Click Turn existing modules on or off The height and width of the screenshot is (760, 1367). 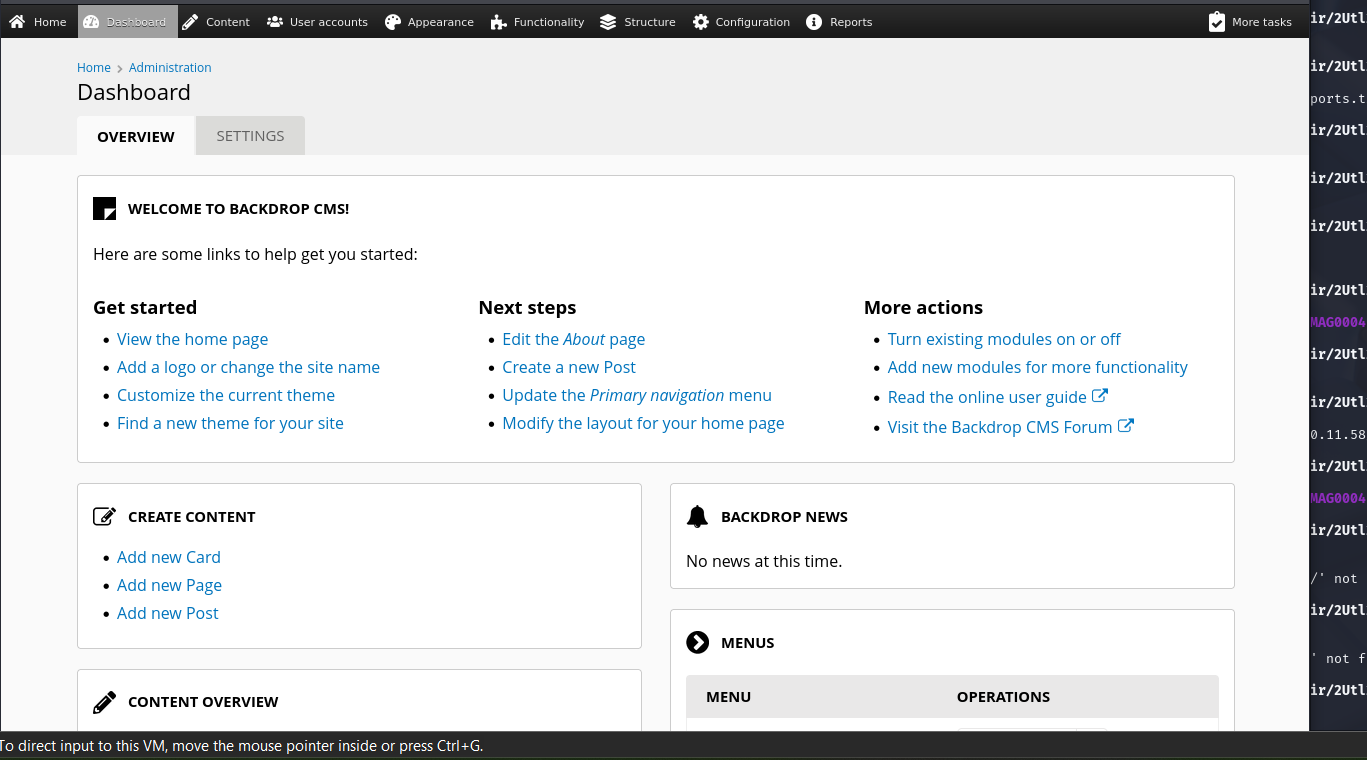1004,339
